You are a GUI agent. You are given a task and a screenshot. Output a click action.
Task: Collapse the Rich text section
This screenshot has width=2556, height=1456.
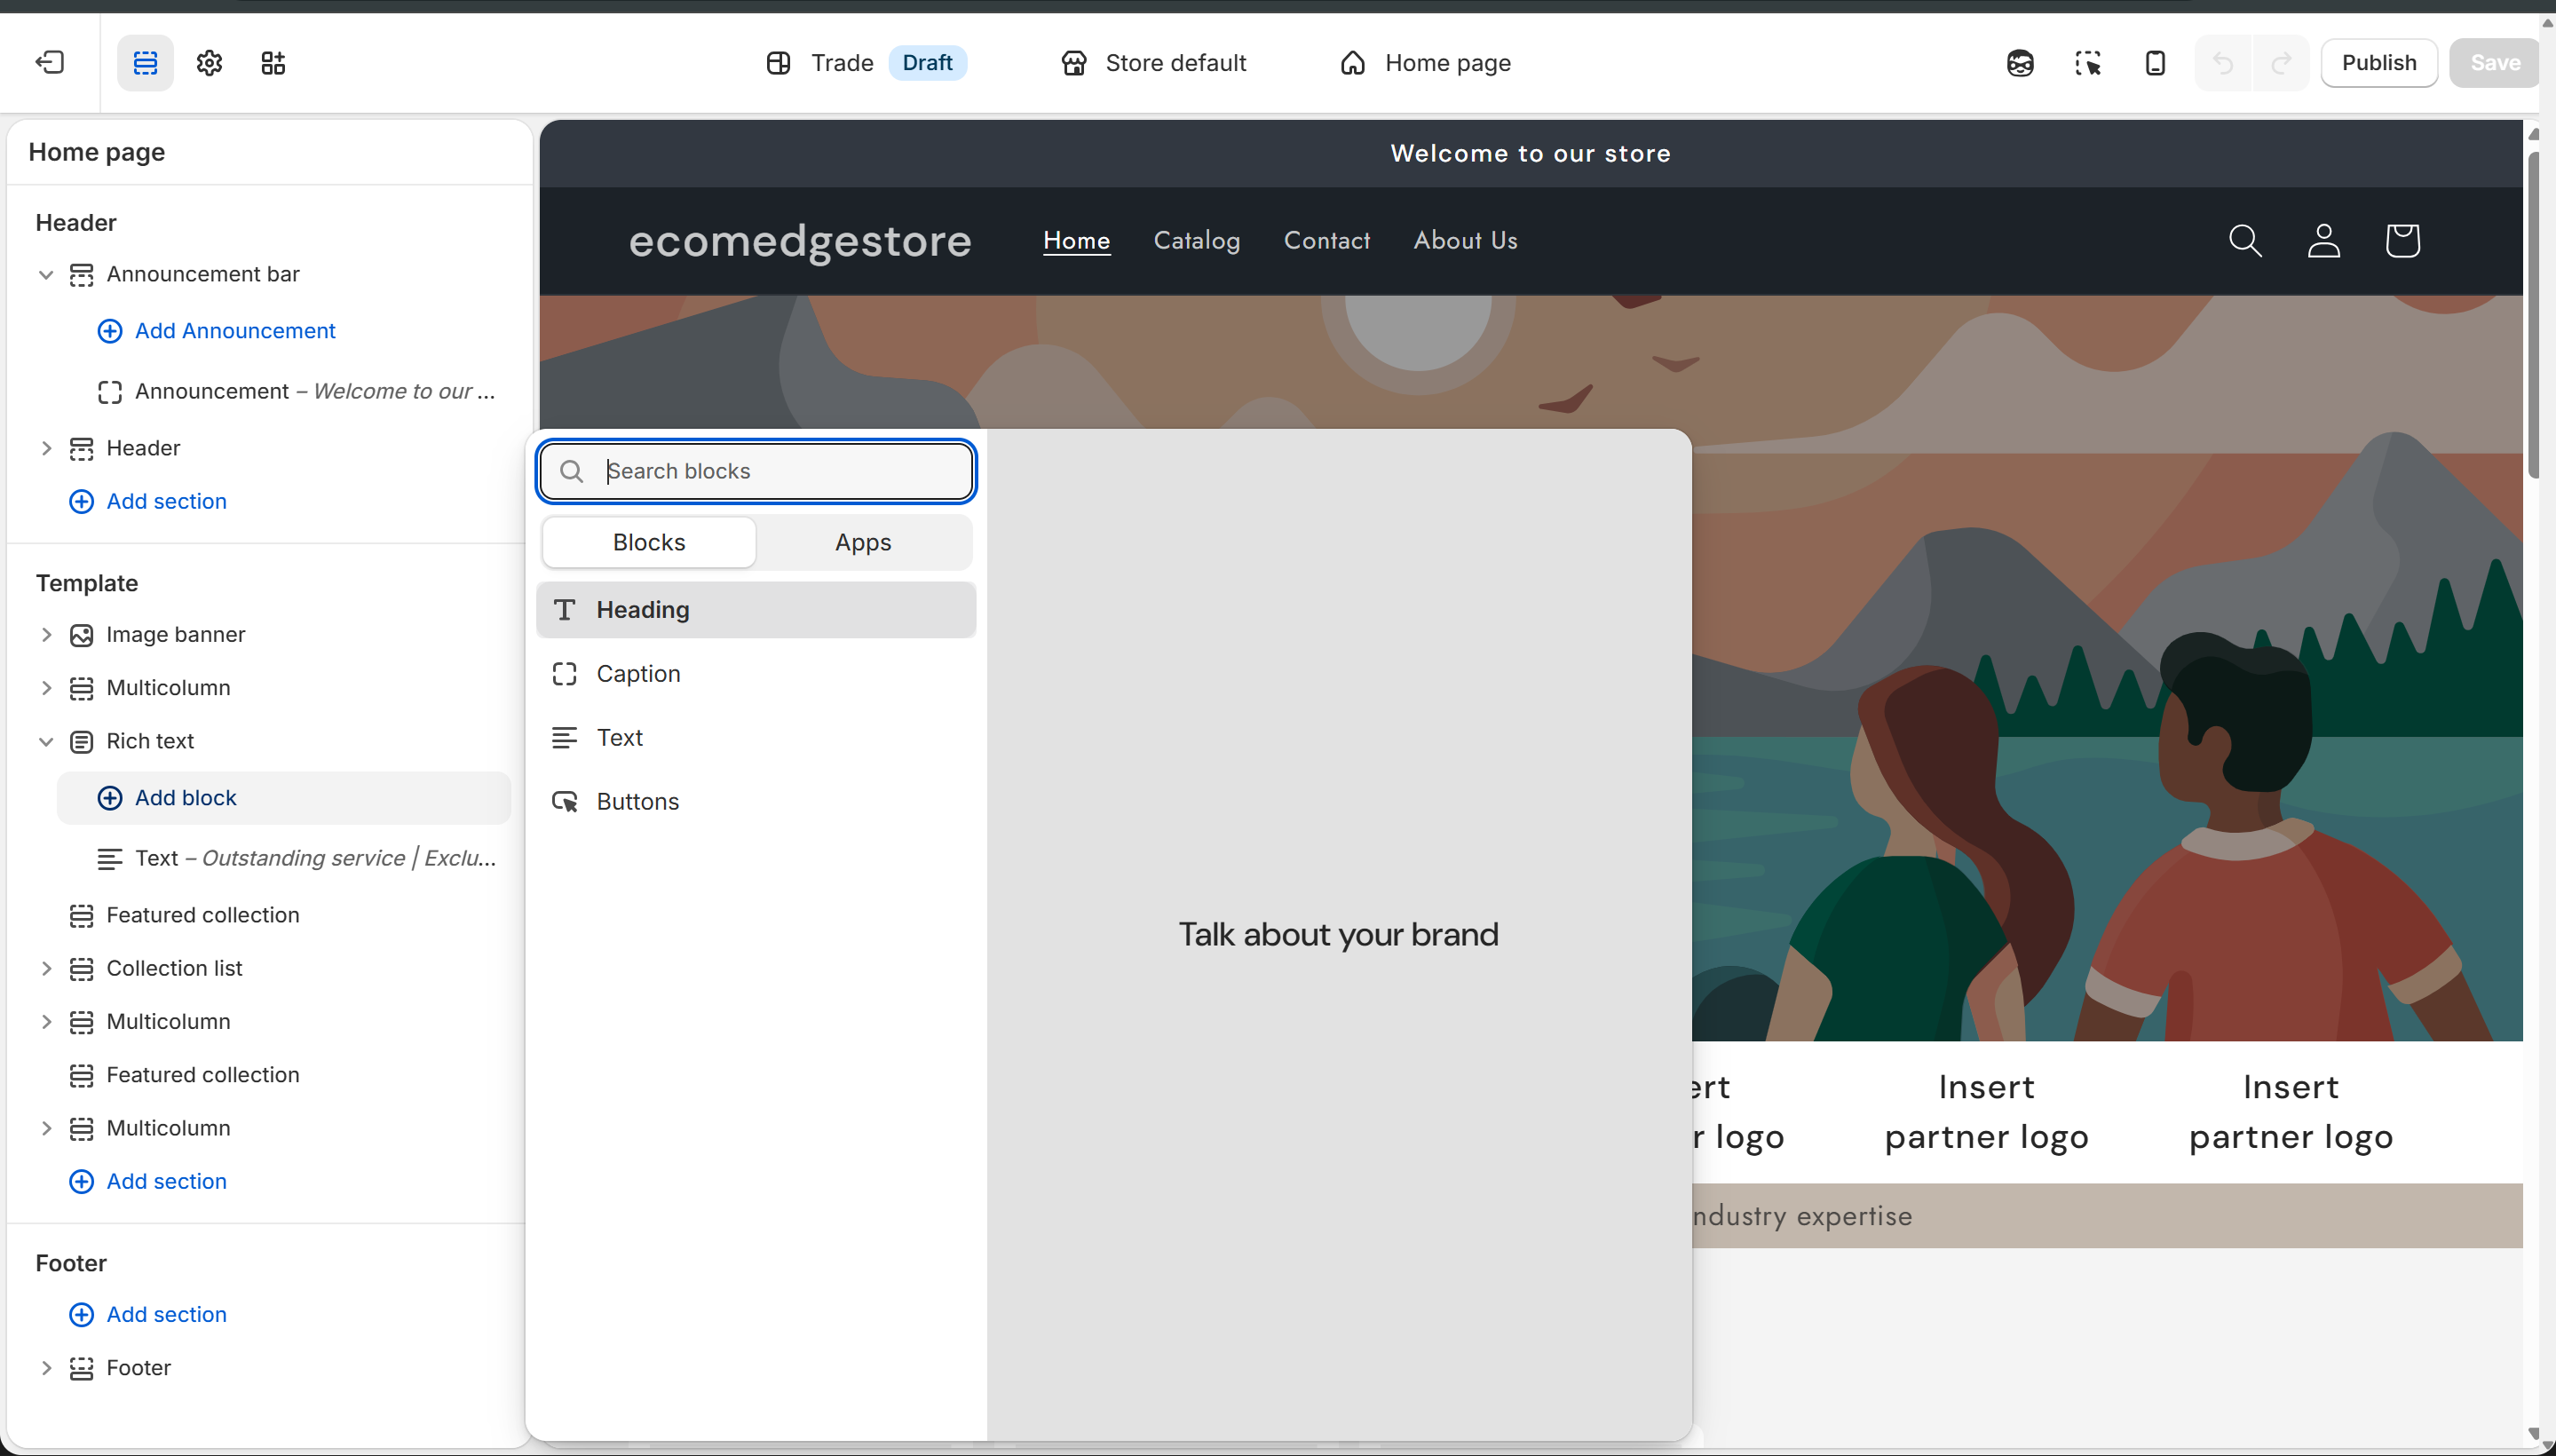pos(46,741)
